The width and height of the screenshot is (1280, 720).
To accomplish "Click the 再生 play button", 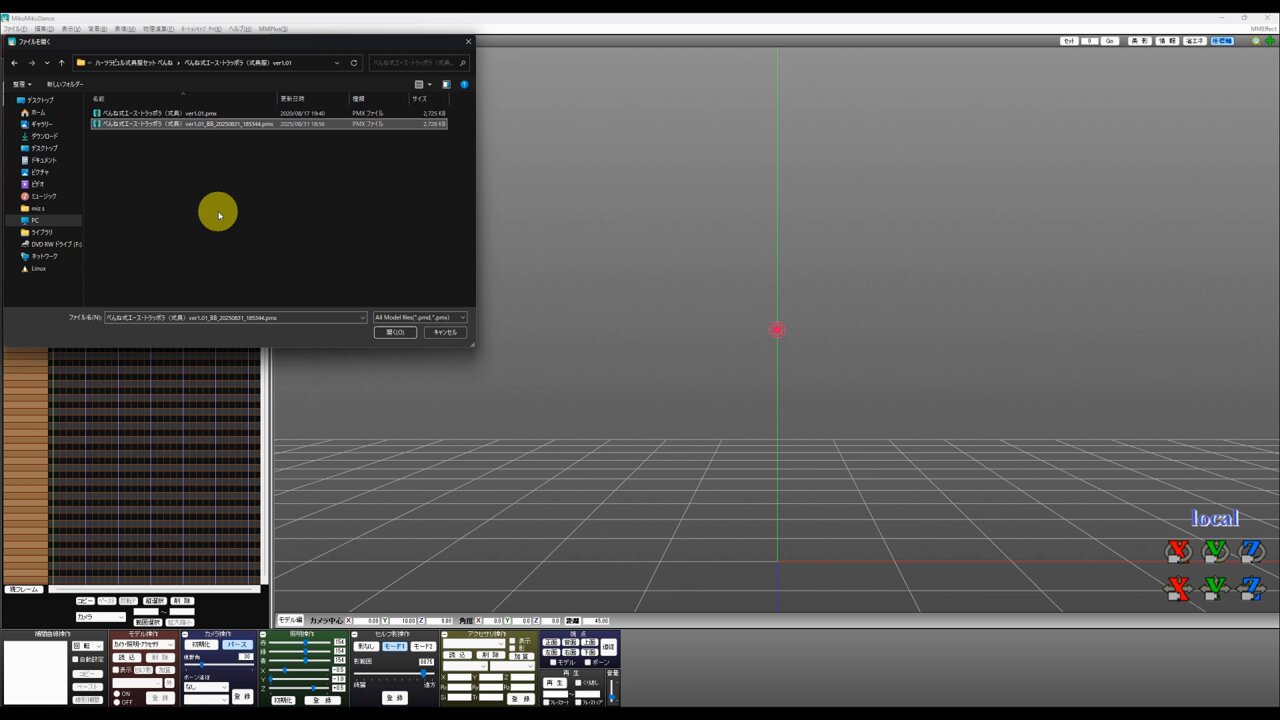I will coord(555,683).
